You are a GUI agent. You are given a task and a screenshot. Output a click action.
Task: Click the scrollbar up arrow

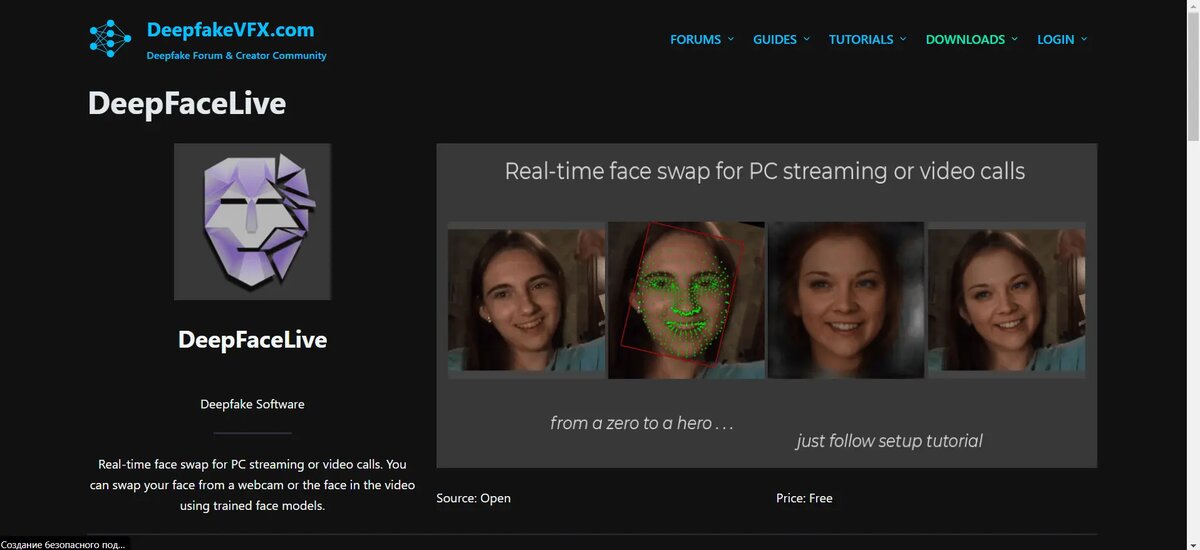tap(1192, 7)
